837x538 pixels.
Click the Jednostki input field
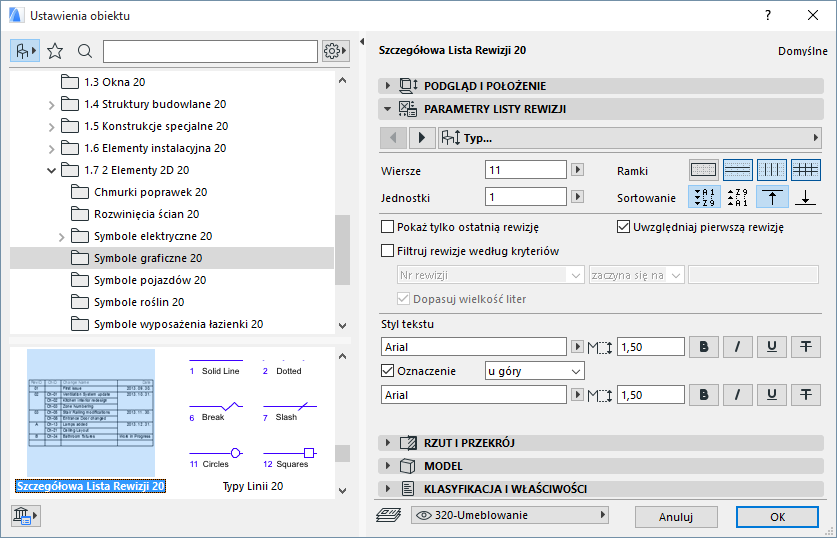526,196
